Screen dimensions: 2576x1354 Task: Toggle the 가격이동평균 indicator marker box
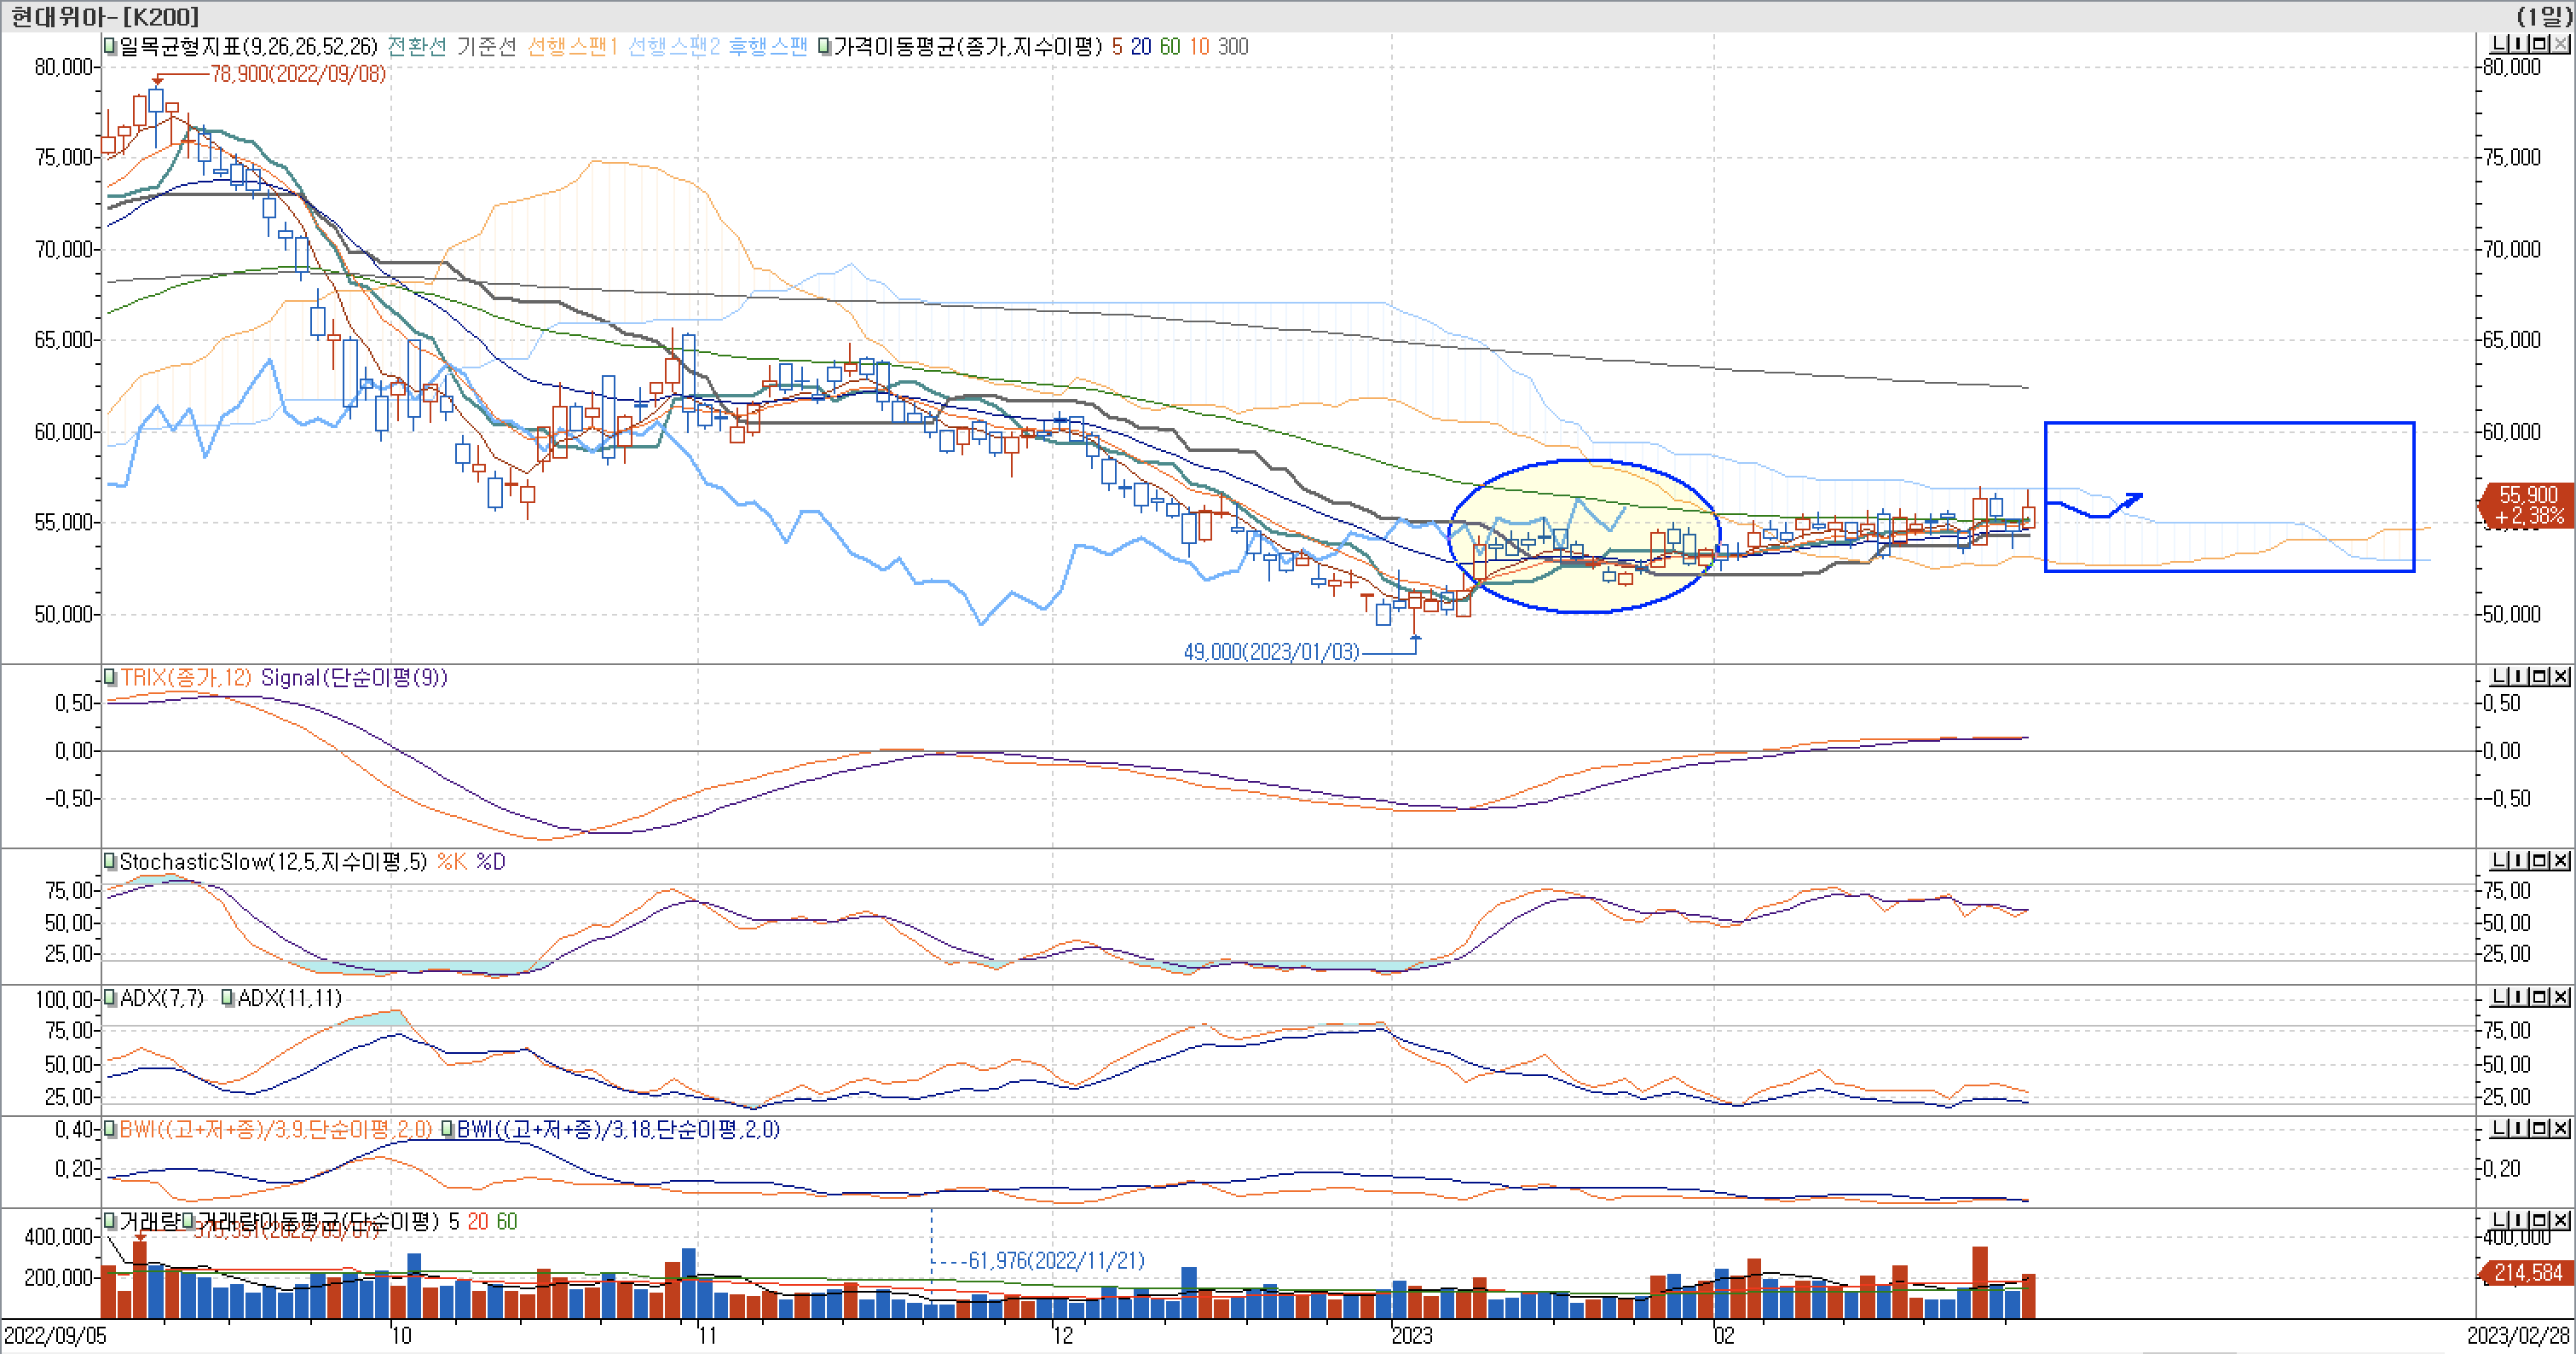(824, 46)
